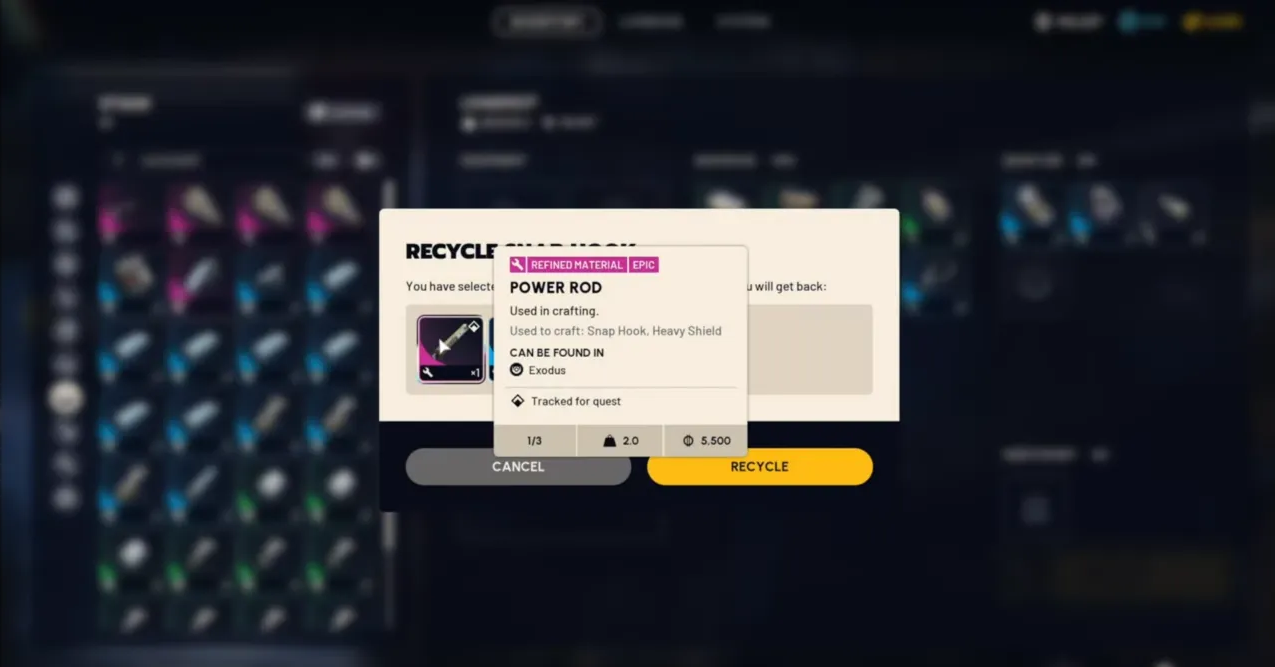
Task: Click the wrench icon on Power Rod thumbnail
Action: pos(428,373)
